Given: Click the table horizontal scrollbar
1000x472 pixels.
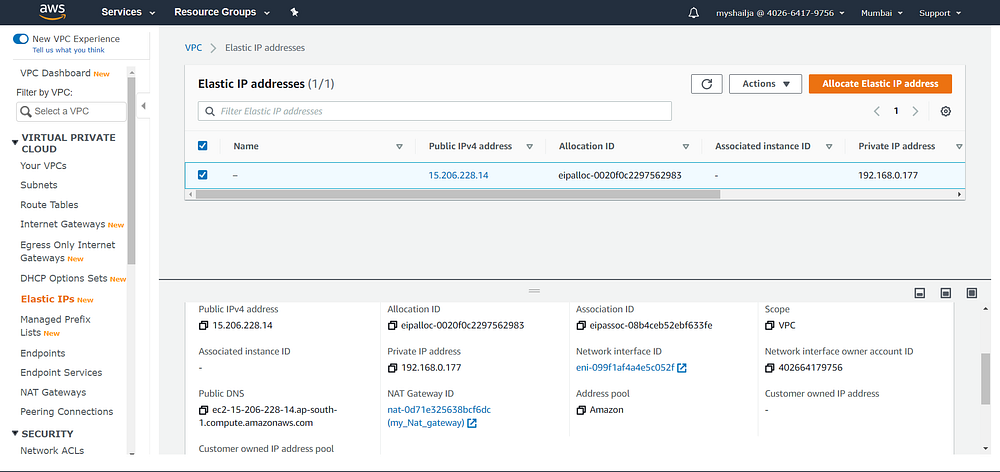Looking at the screenshot, I should coord(458,194).
